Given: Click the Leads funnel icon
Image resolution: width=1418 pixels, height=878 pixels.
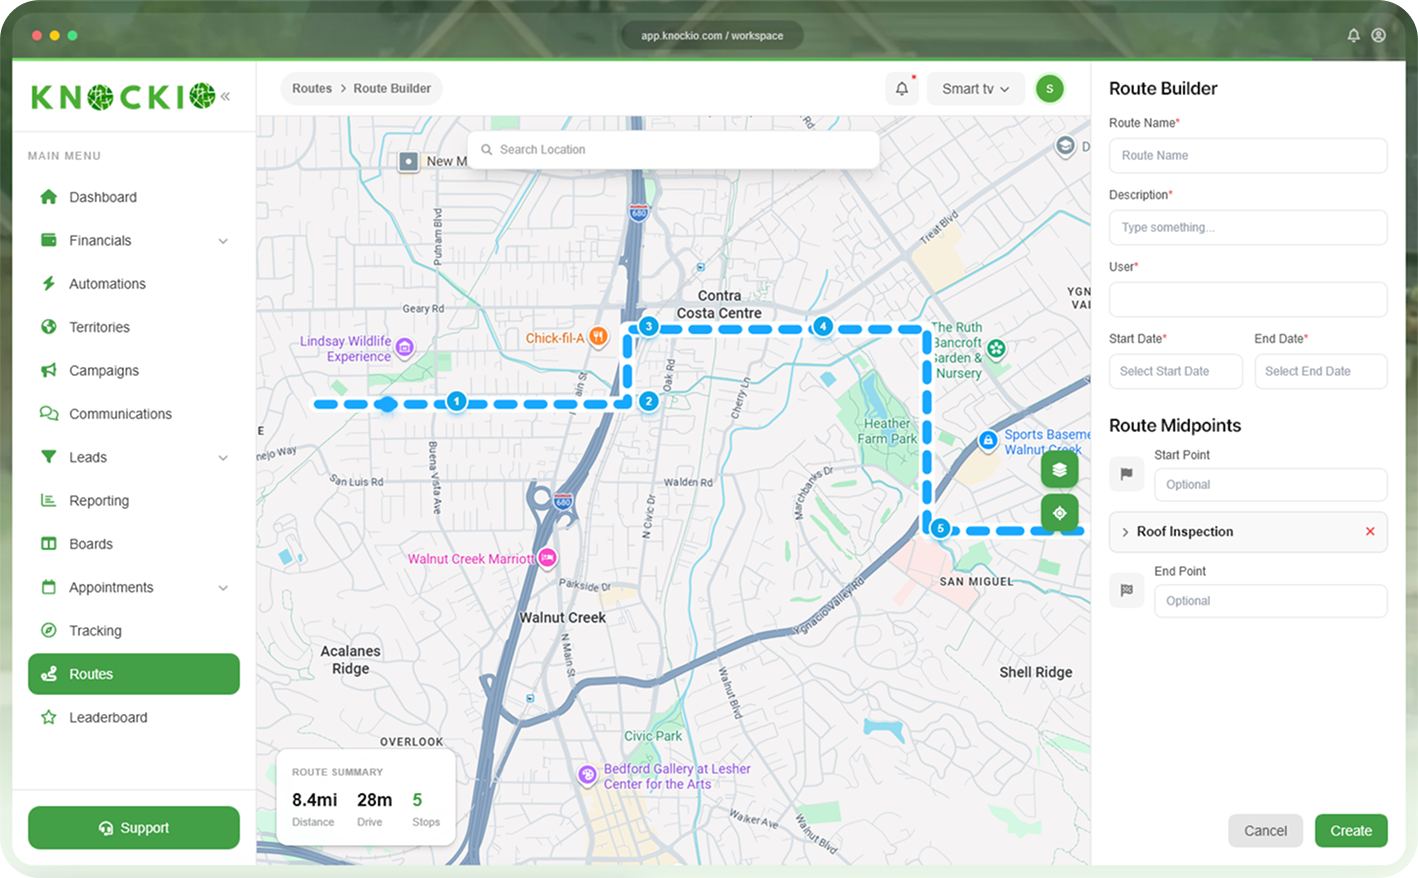Looking at the screenshot, I should pyautogui.click(x=48, y=457).
